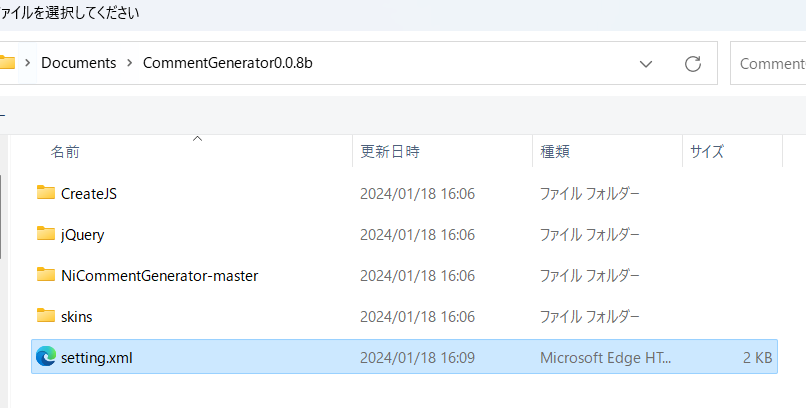Sort files by サイズ column
806x408 pixels.
[706, 152]
